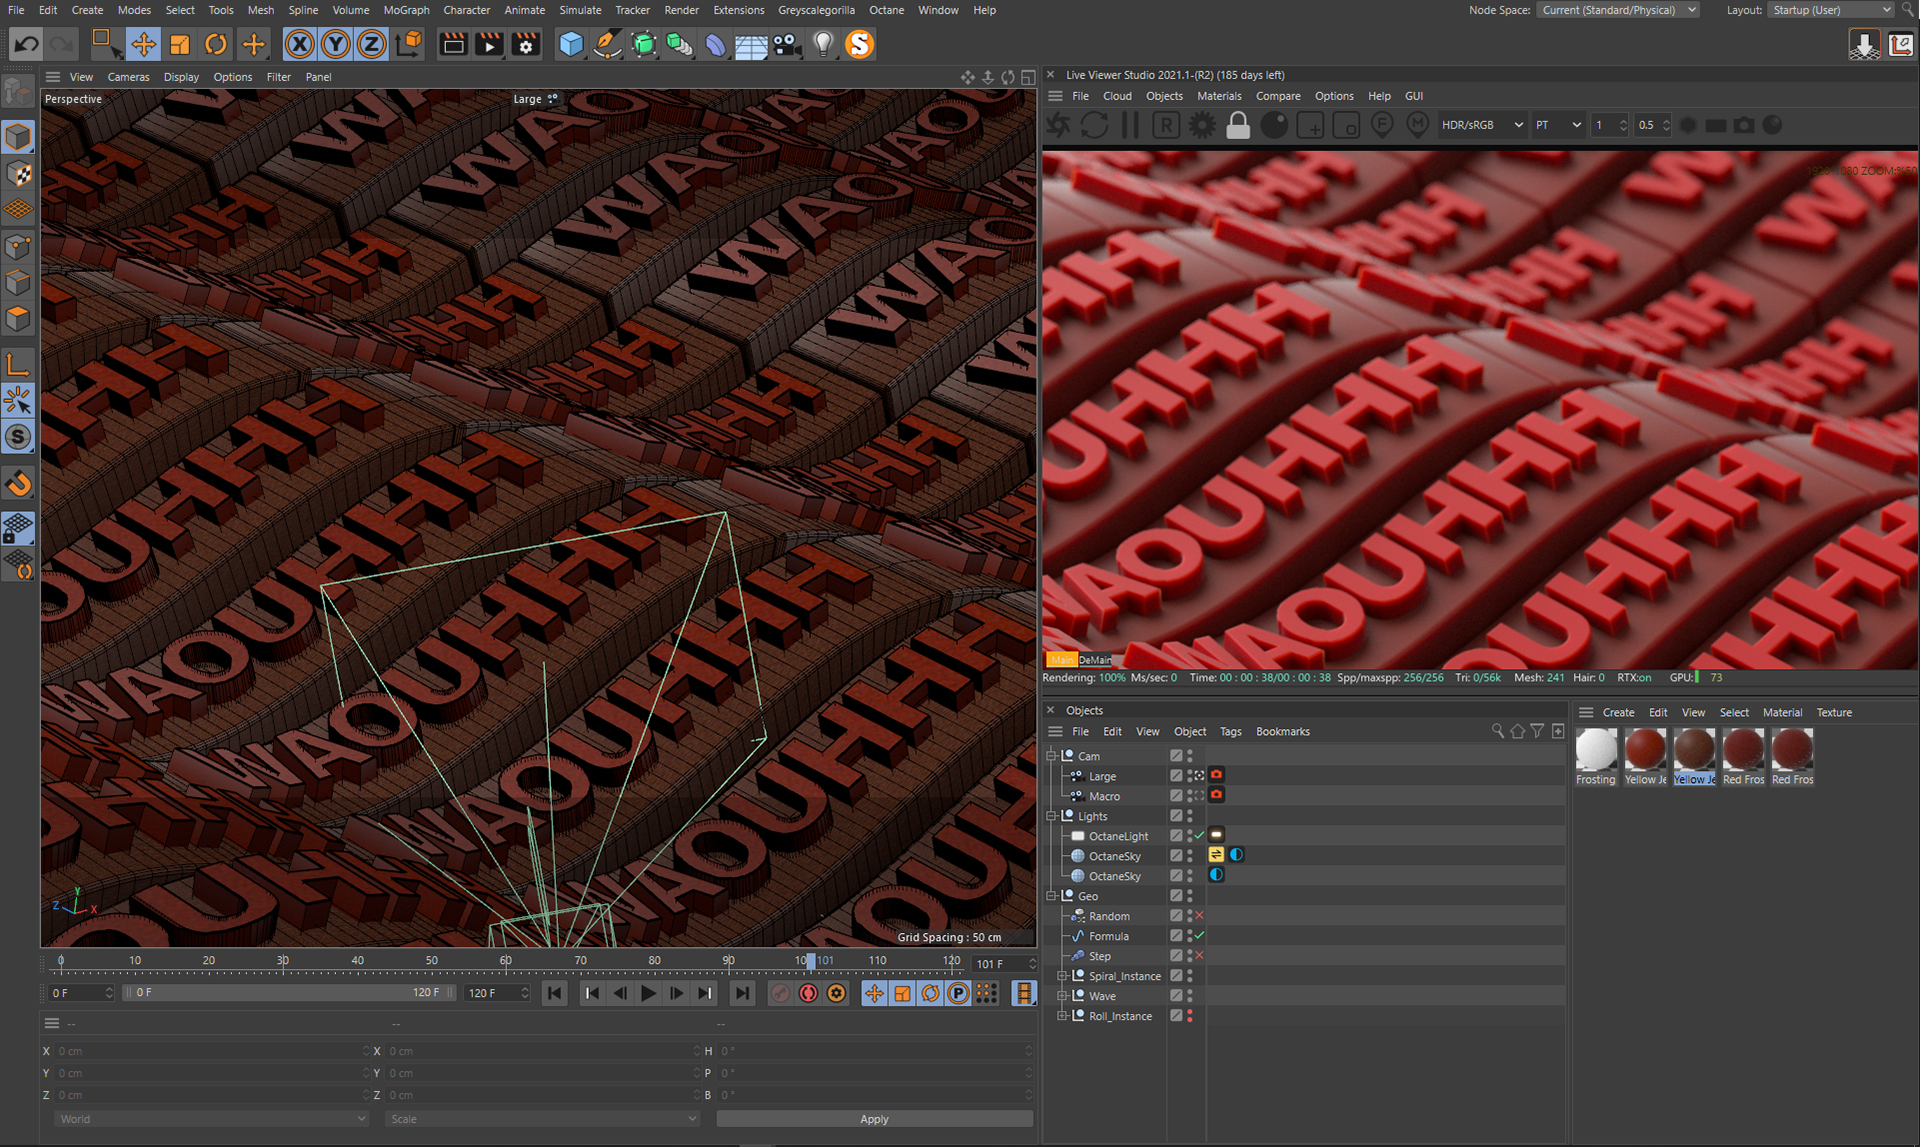Open the PT kernel dropdown
The width and height of the screenshot is (1920, 1147).
tap(1558, 125)
